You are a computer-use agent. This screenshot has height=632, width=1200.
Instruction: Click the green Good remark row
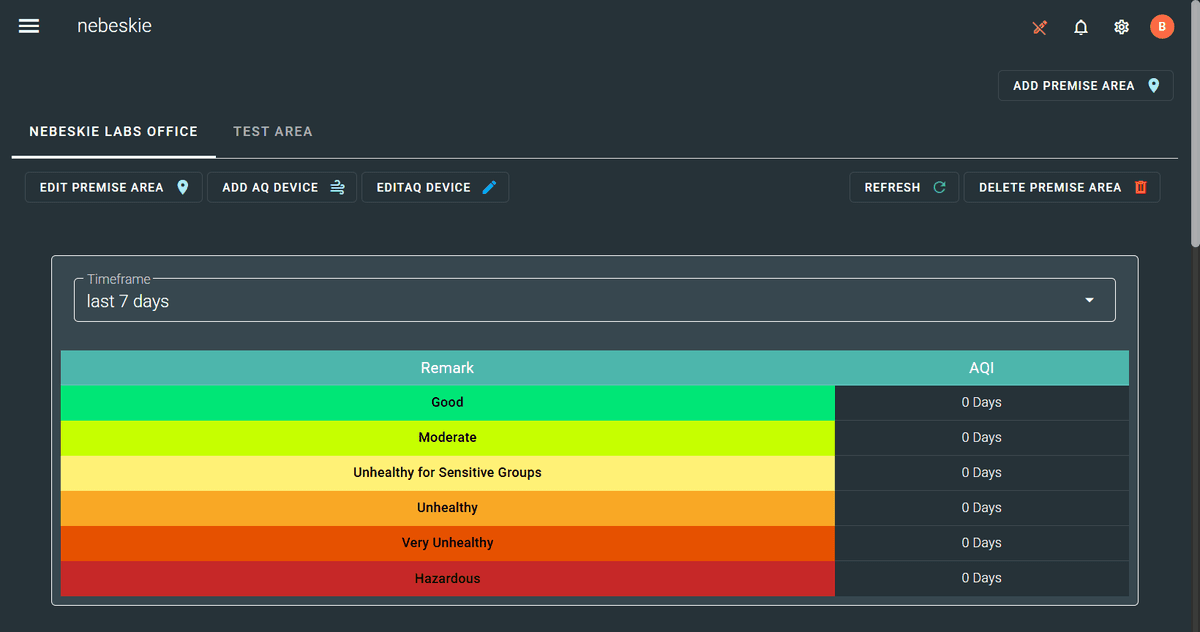pyautogui.click(x=447, y=402)
